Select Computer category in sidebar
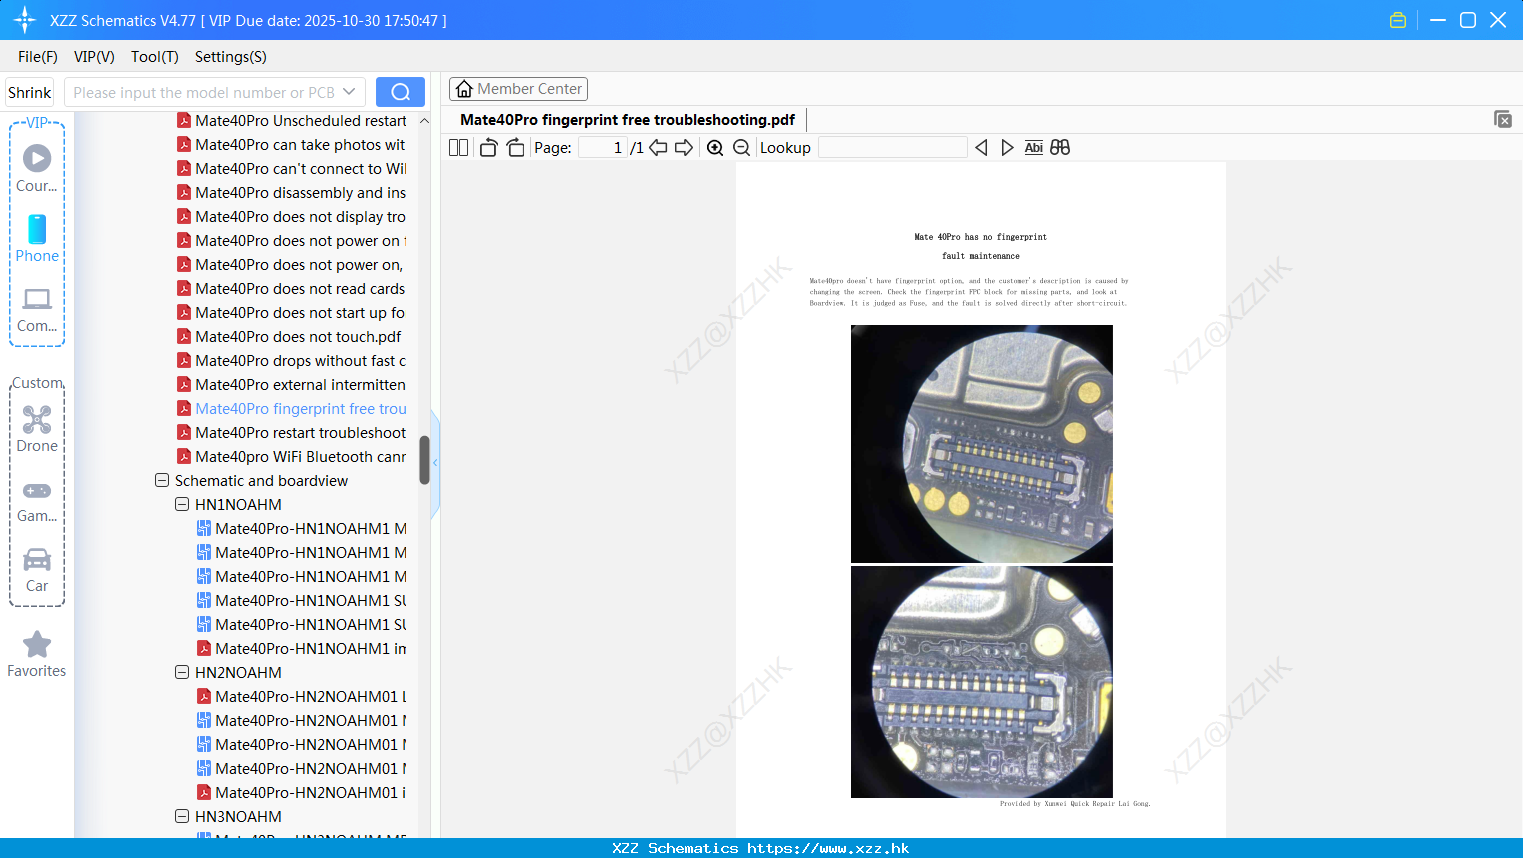Viewport: 1523px width, 858px height. (37, 310)
